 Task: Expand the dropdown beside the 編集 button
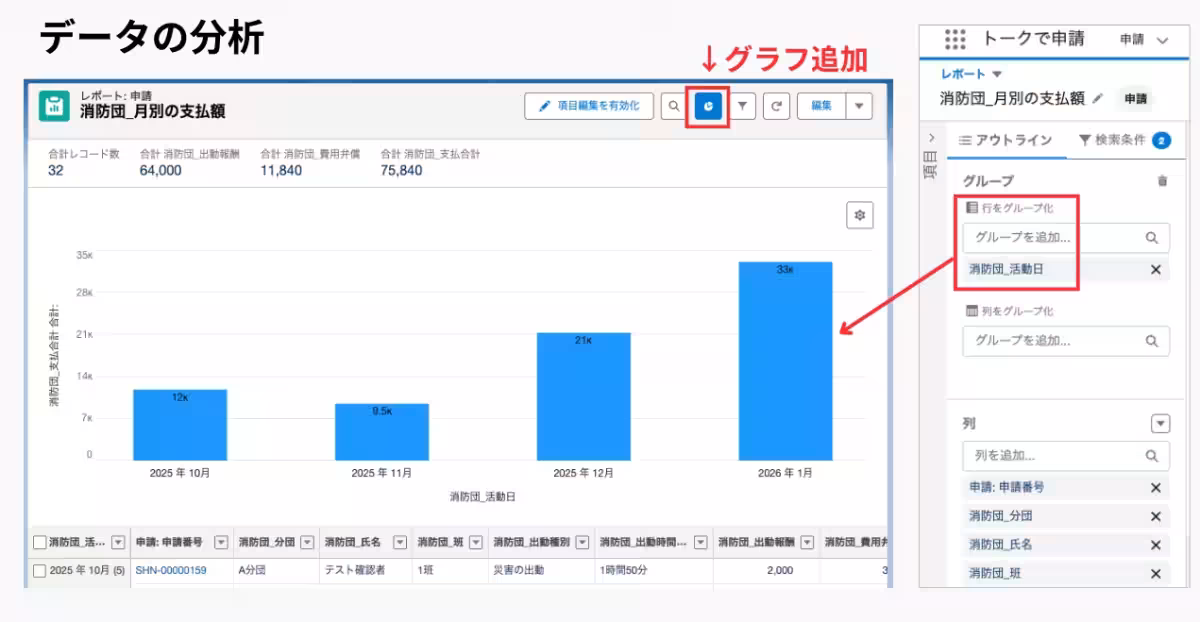859,106
